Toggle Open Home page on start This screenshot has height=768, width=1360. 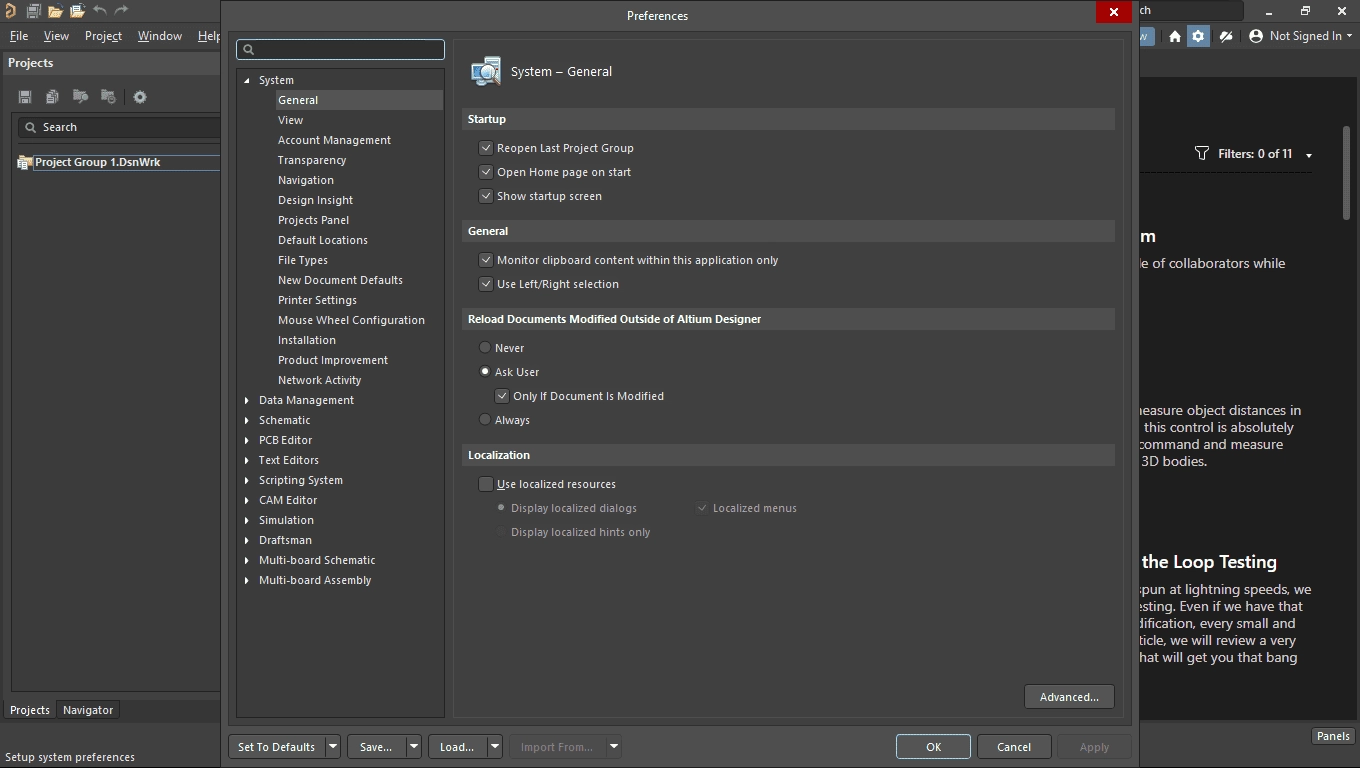click(486, 172)
